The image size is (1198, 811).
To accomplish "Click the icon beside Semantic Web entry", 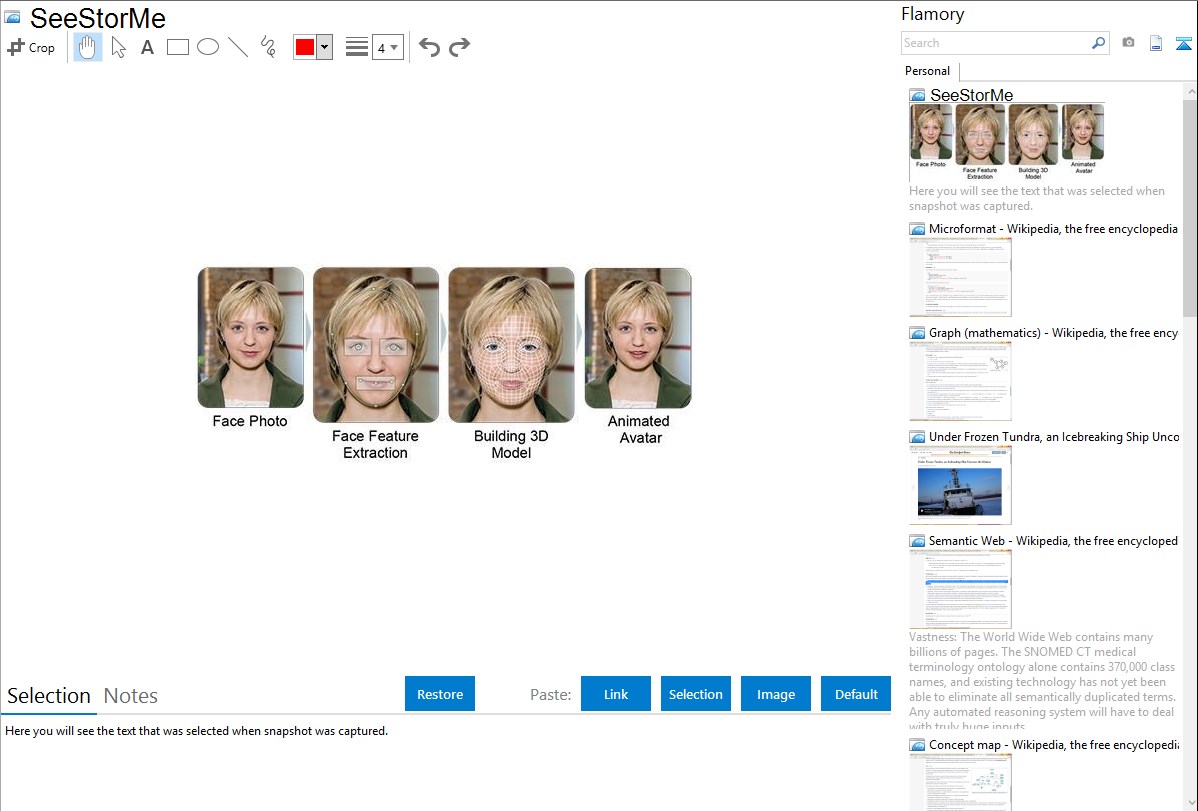I will pos(917,540).
